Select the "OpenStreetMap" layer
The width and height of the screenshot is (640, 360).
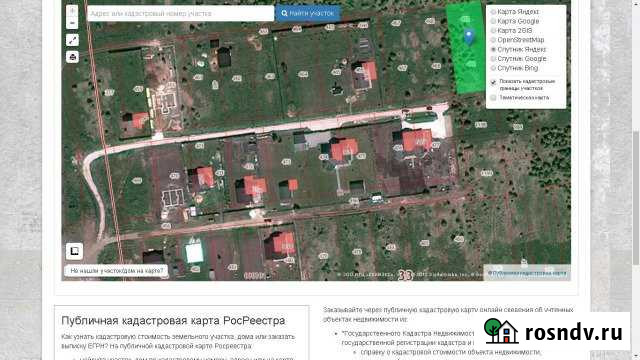(493, 40)
